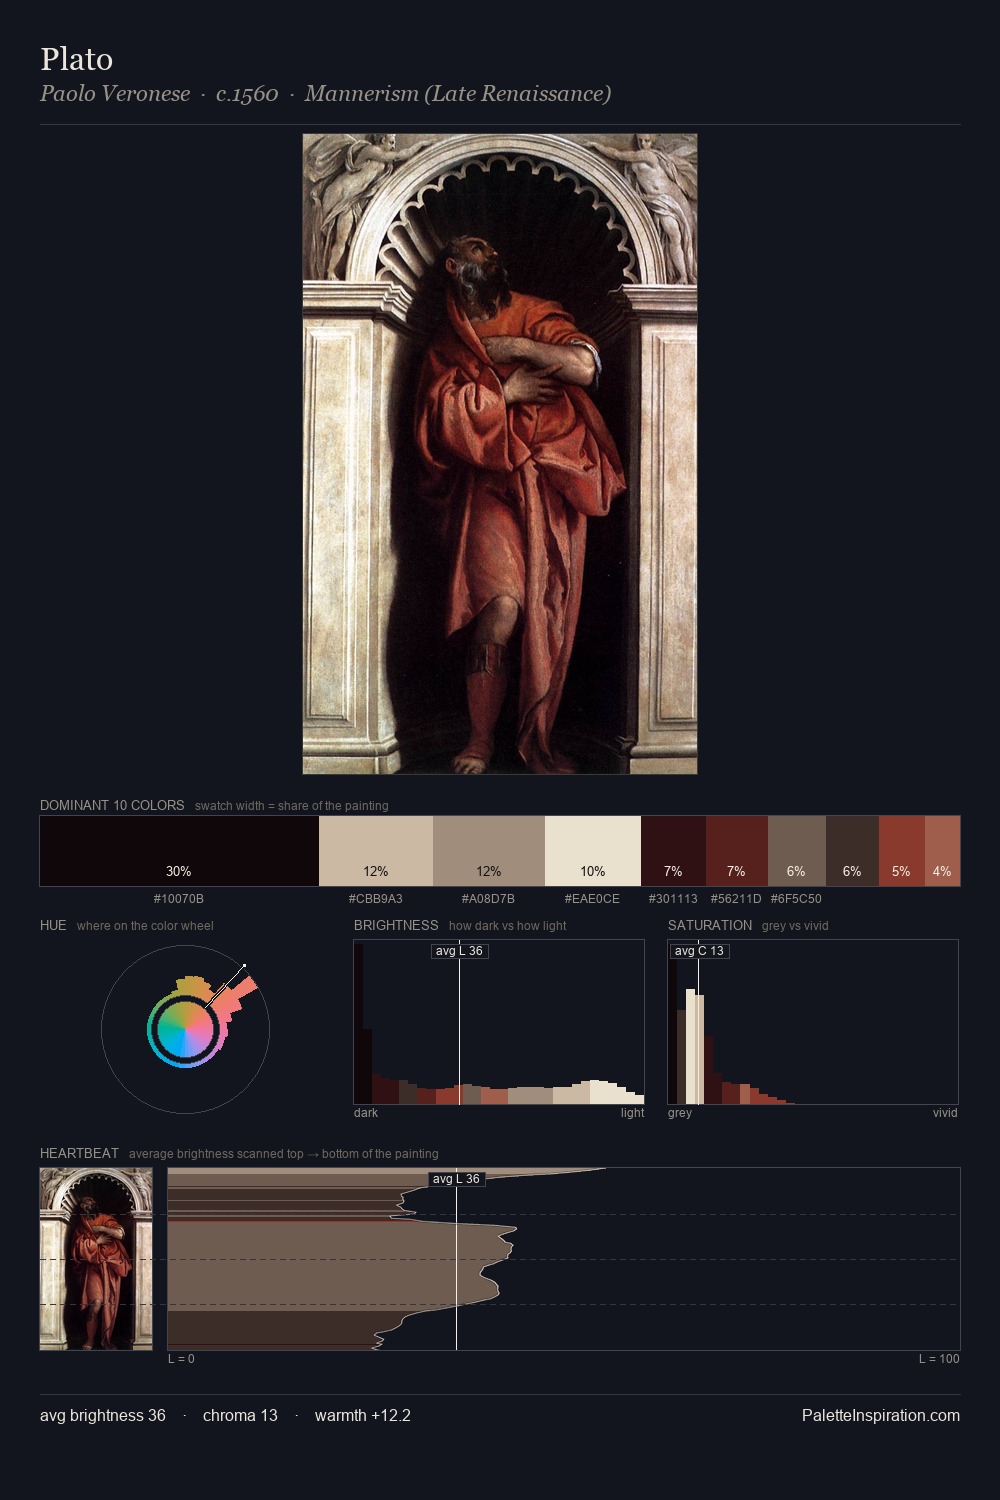Click footer text 'avg brightness 36'
This screenshot has height=1500, width=1000.
(x=103, y=1415)
